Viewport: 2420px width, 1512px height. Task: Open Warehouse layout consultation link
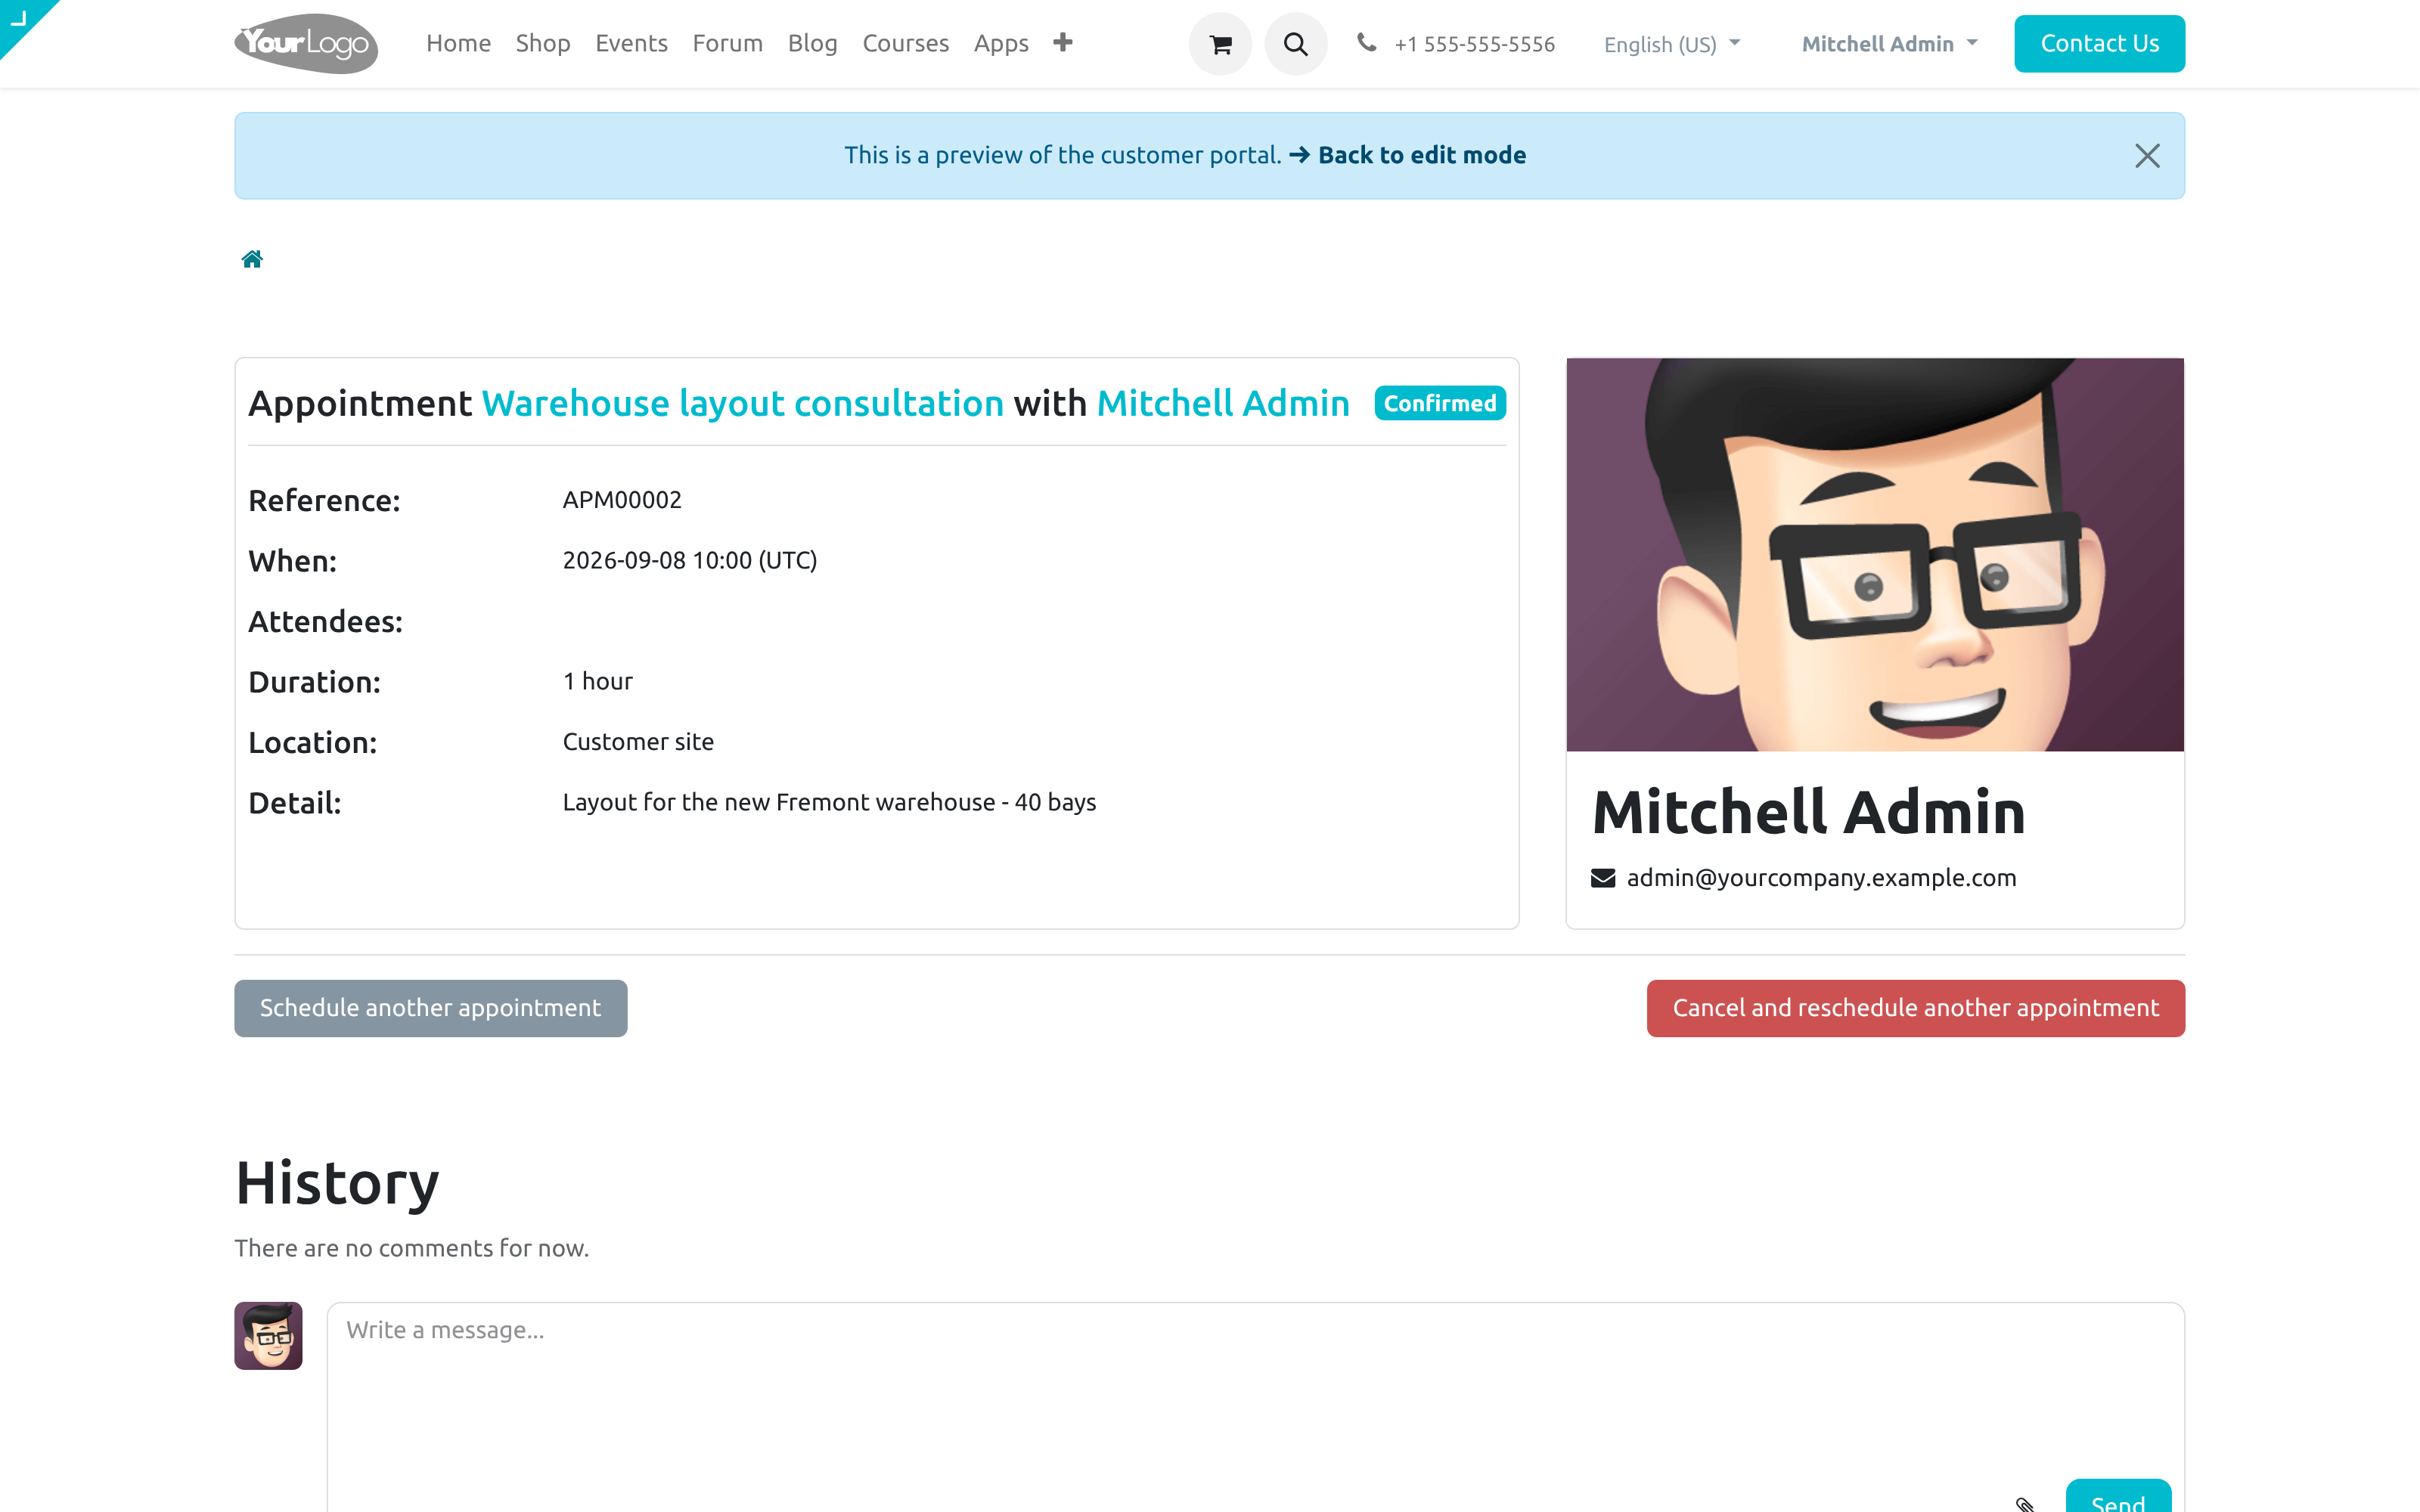pos(743,403)
